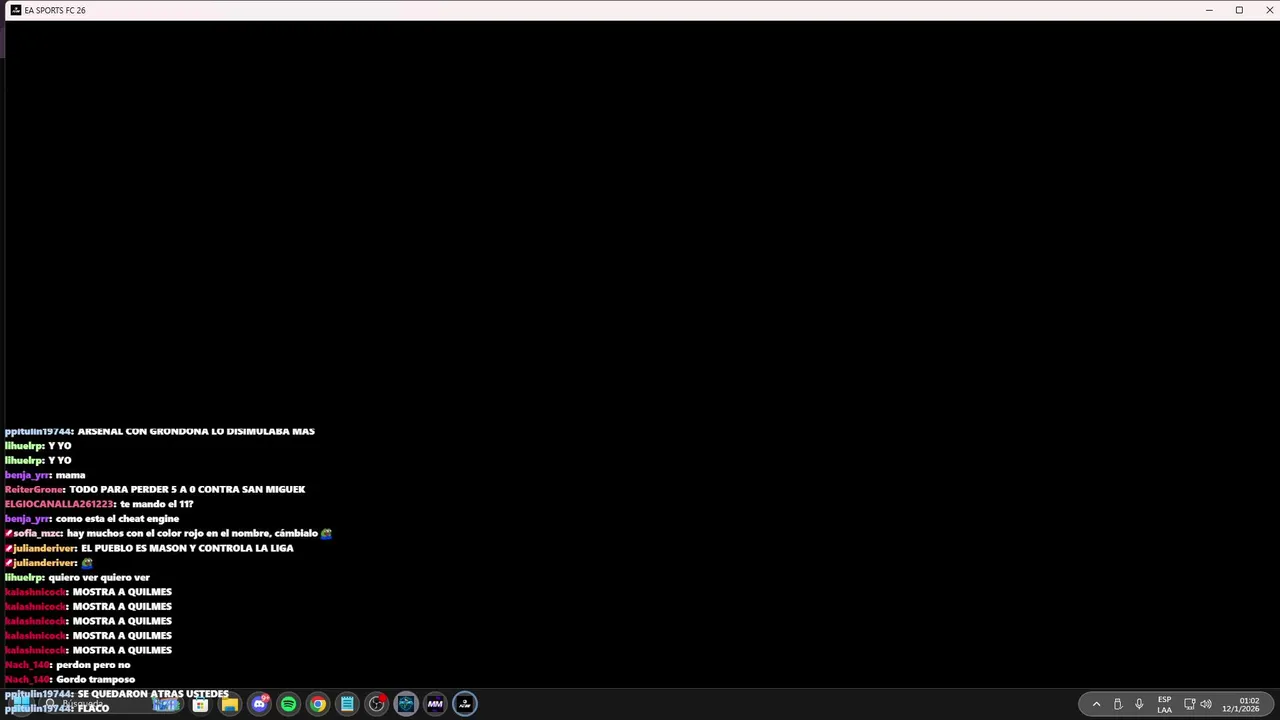The width and height of the screenshot is (1280, 720).
Task: Open network status tray icon
Action: pyautogui.click(x=1189, y=704)
